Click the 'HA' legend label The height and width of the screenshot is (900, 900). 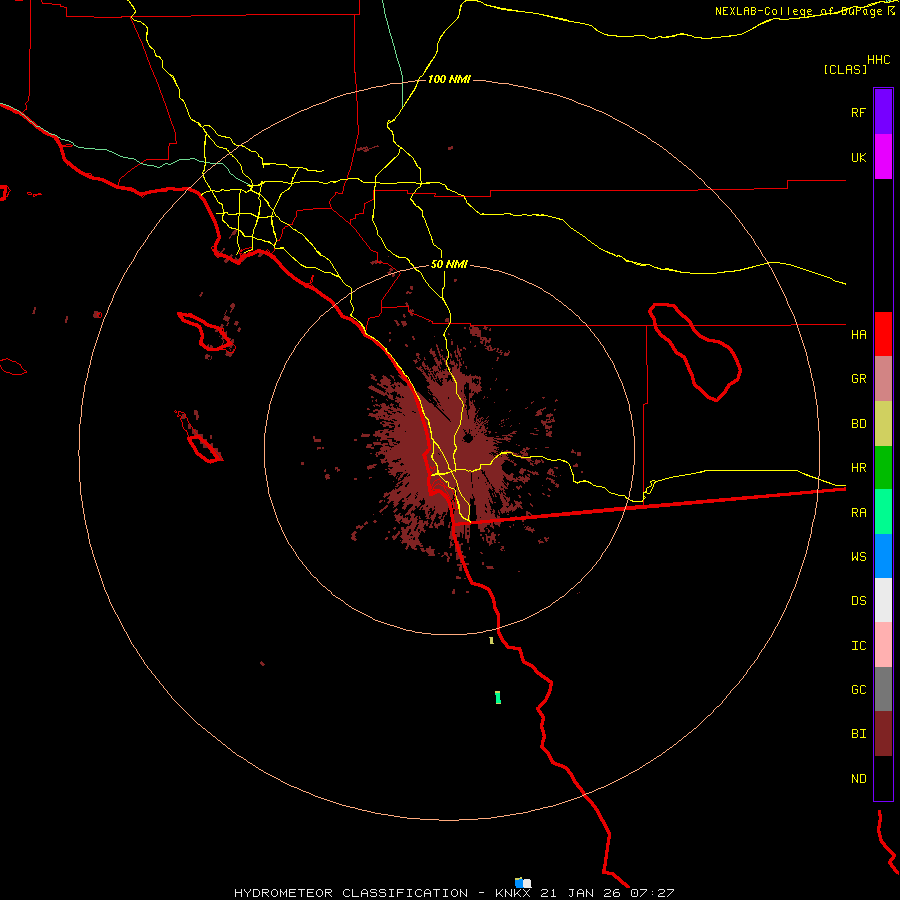pyautogui.click(x=858, y=334)
